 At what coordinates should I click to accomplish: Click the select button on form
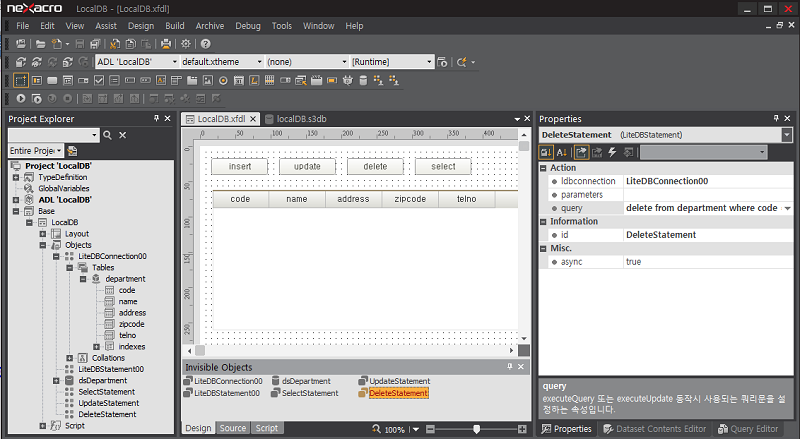coord(443,166)
